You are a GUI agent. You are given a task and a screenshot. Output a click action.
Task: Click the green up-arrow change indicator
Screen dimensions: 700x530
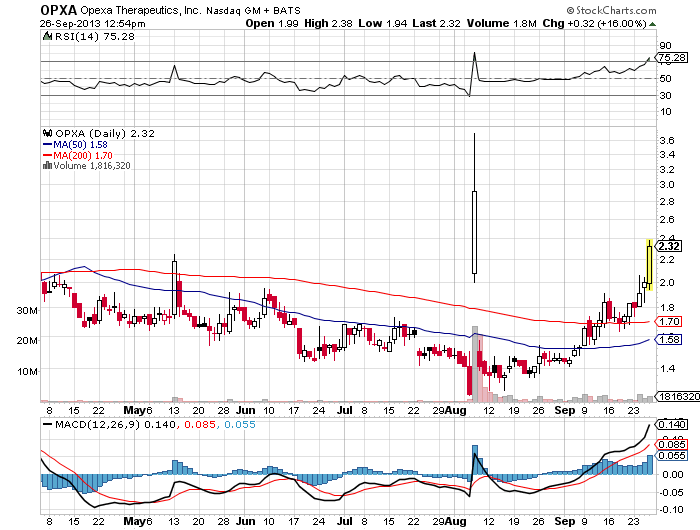(x=652, y=24)
